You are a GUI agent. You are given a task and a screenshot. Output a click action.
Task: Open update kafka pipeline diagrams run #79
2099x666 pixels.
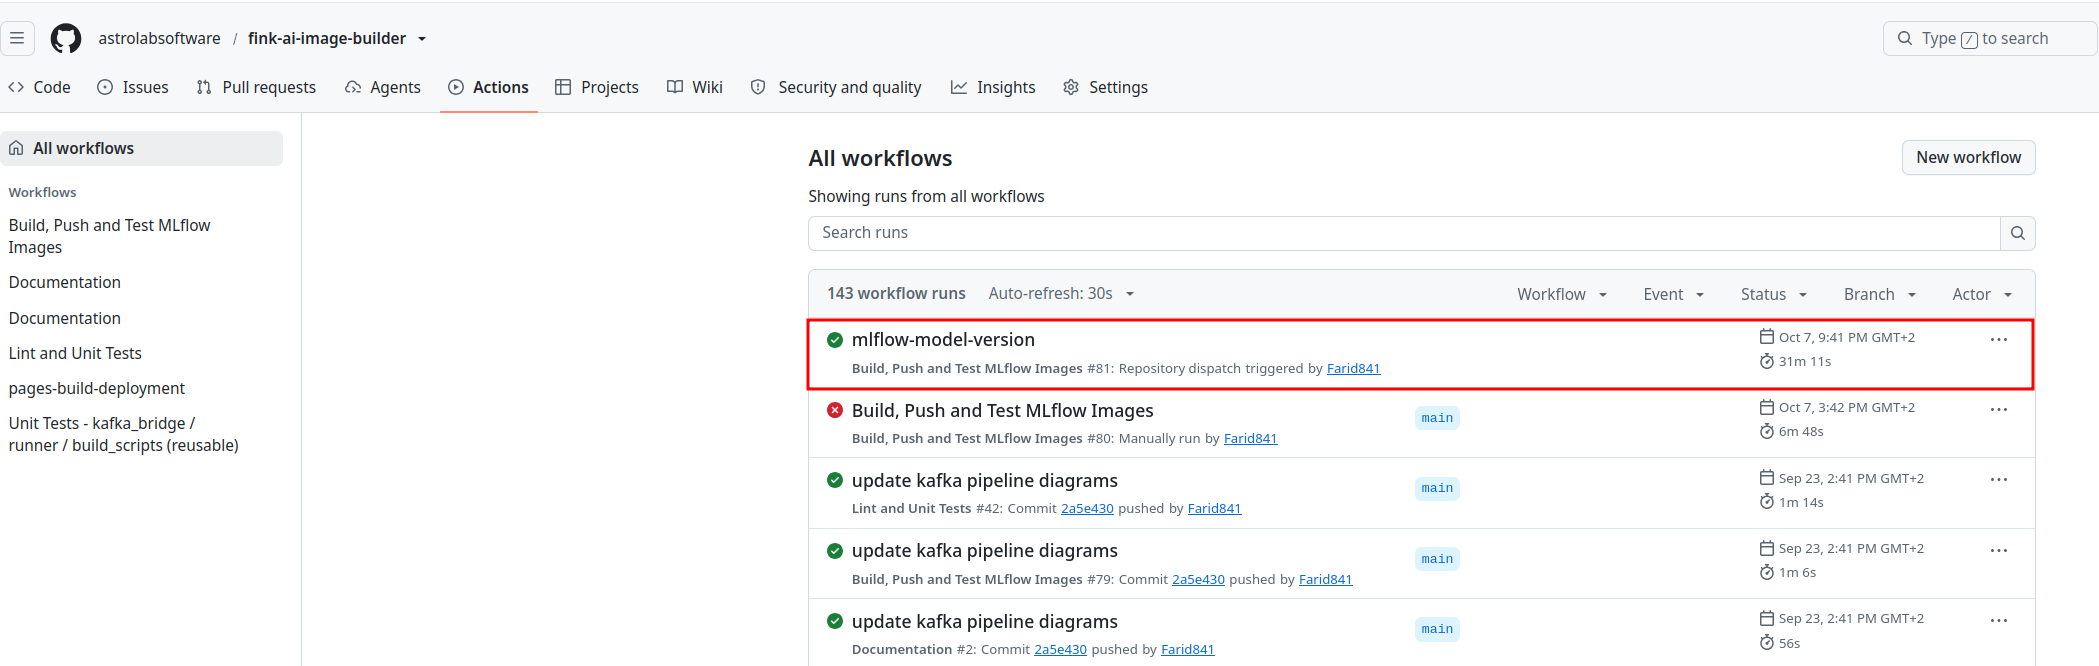pos(985,551)
